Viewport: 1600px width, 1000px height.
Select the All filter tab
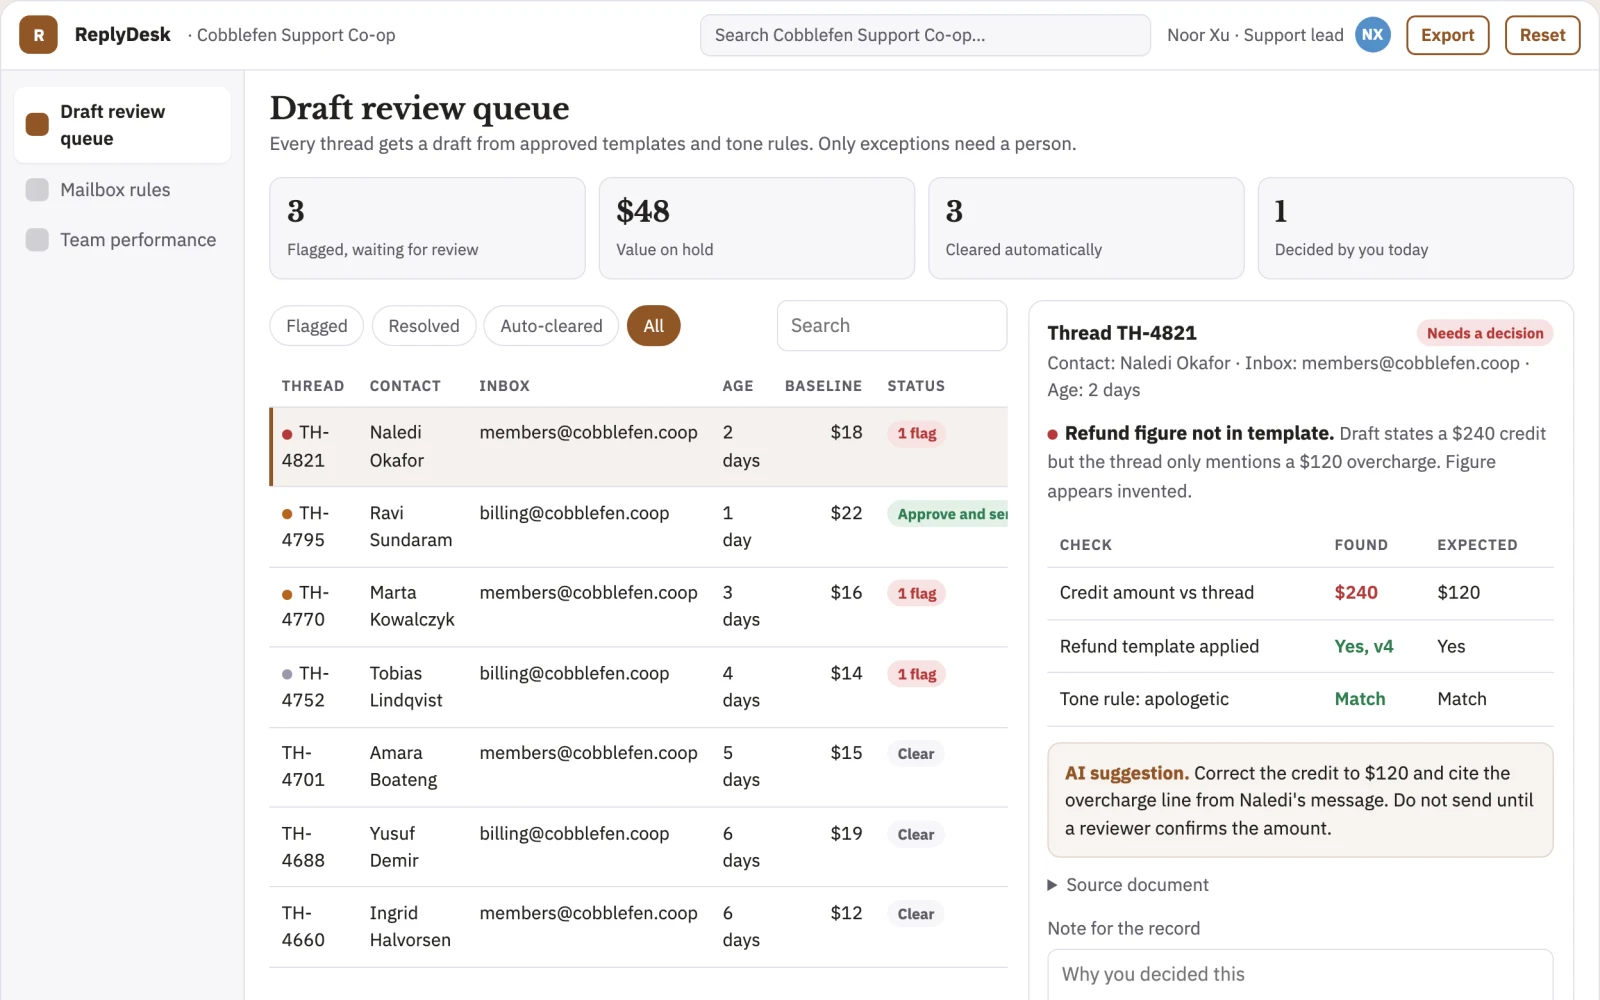[653, 326]
